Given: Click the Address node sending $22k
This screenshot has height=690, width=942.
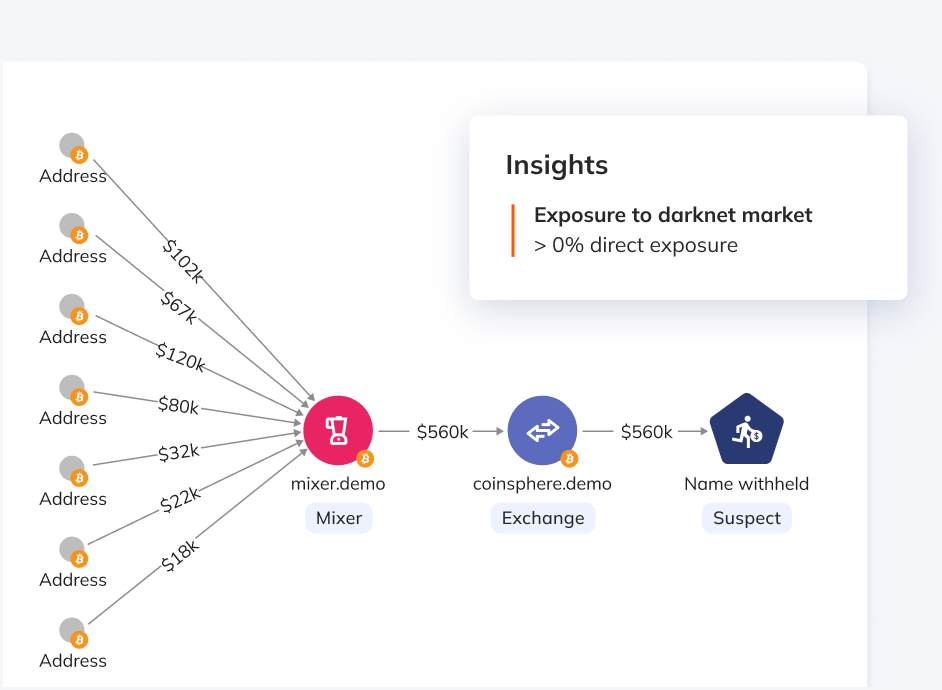Looking at the screenshot, I should click(x=72, y=551).
